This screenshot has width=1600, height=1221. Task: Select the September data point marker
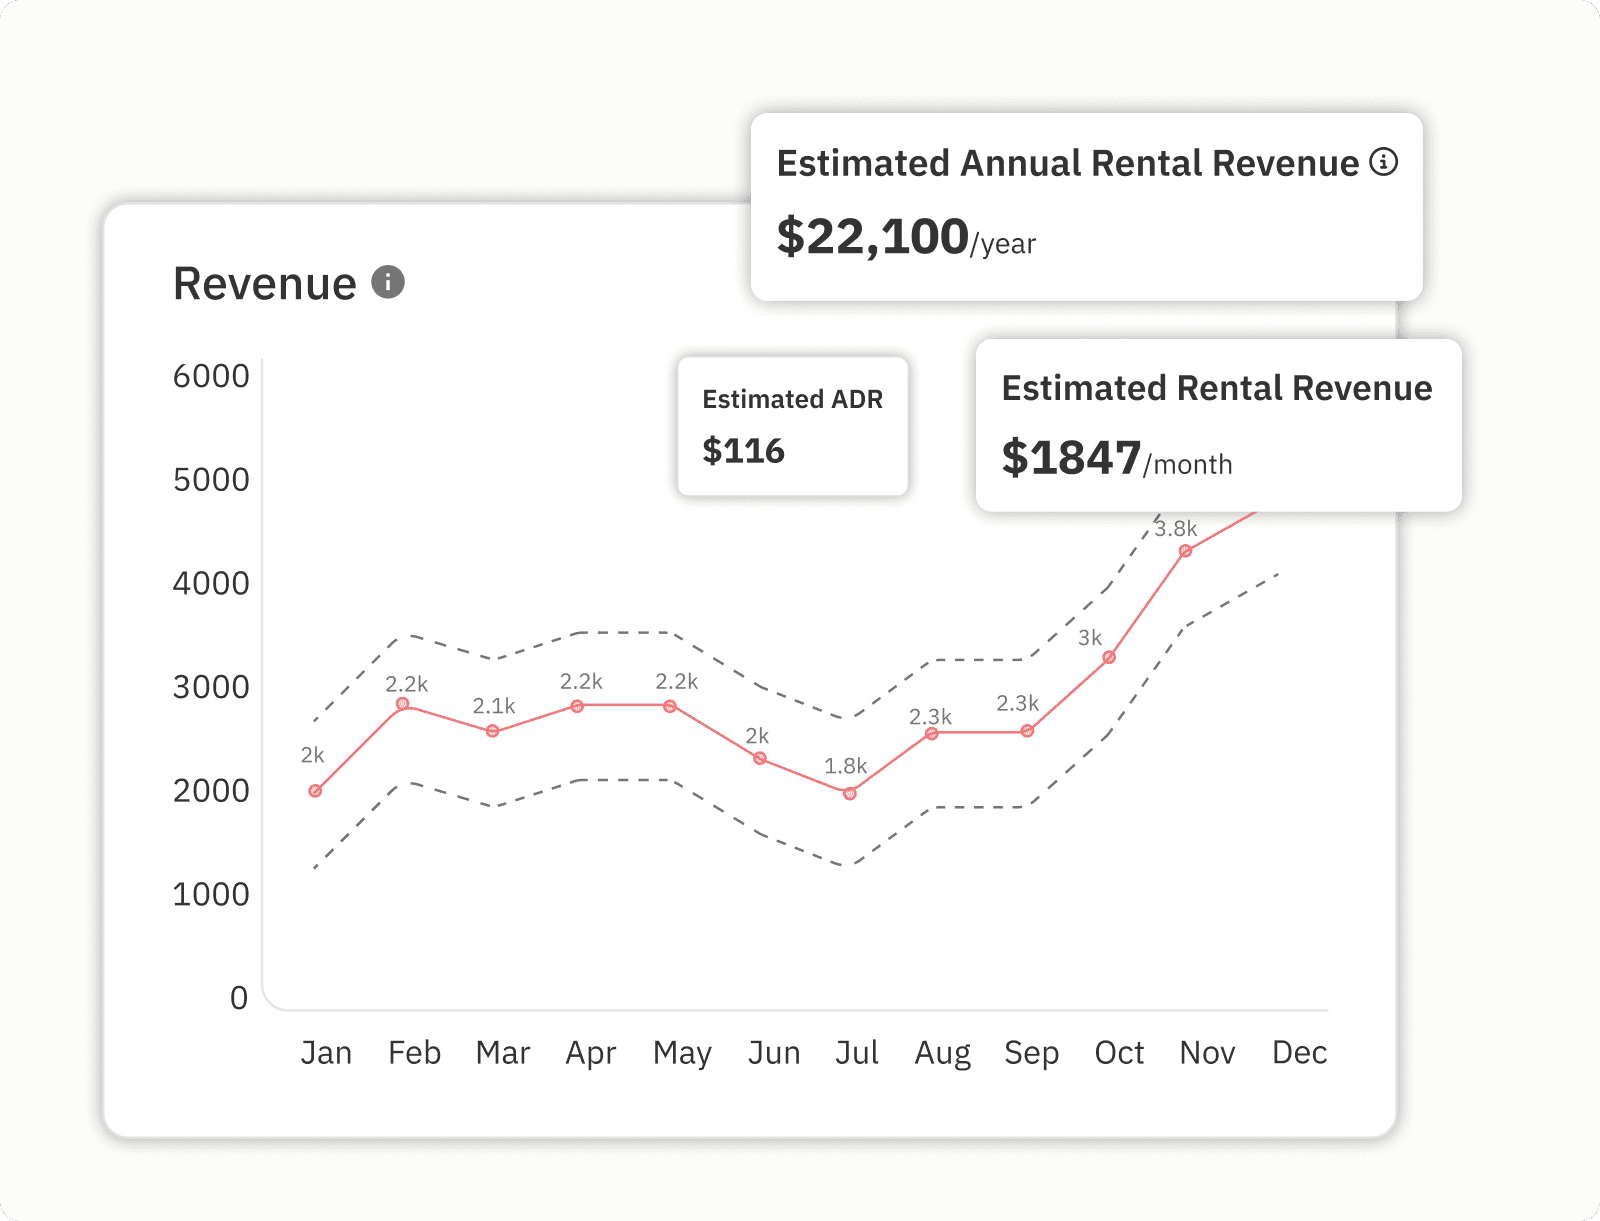point(1027,731)
